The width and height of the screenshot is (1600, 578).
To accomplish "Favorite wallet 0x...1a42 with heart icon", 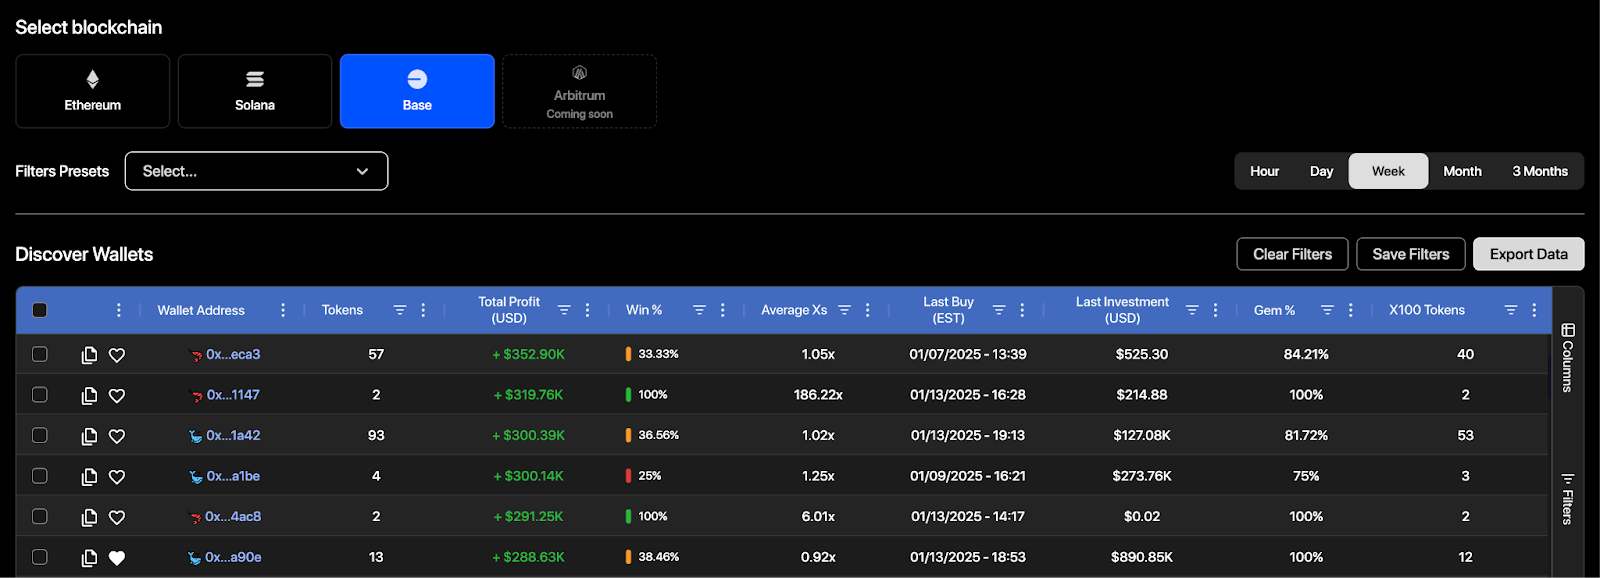I will (117, 436).
